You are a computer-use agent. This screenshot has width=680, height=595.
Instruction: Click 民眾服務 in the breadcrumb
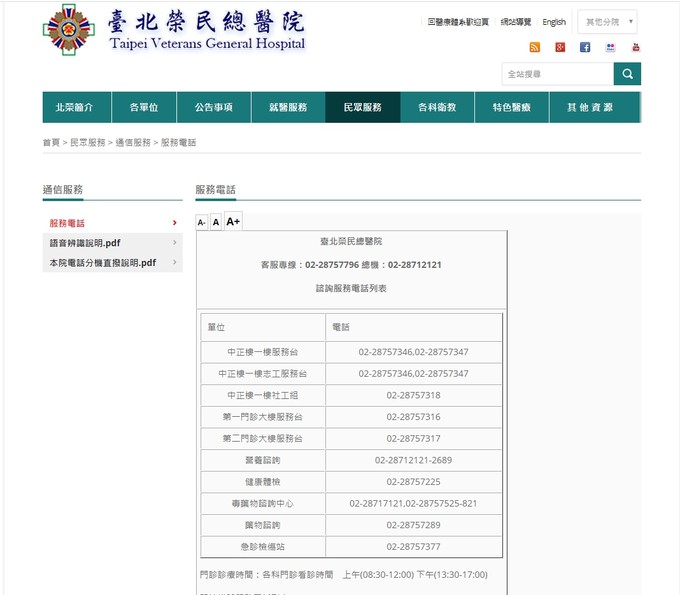tap(88, 142)
